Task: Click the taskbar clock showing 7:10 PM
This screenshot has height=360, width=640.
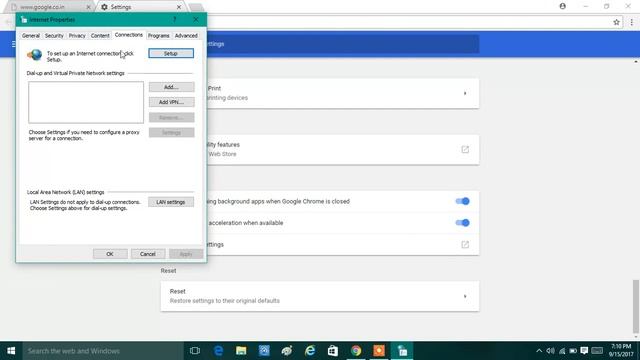Action: coord(621,351)
